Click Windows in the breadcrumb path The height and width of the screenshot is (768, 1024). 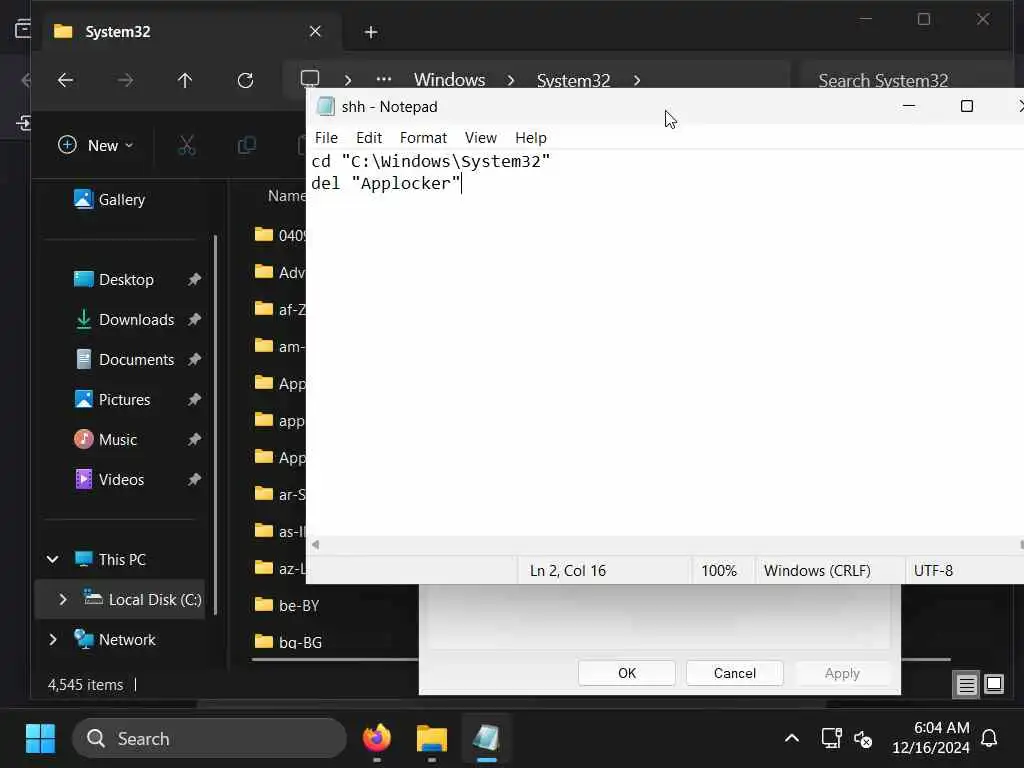coord(449,80)
